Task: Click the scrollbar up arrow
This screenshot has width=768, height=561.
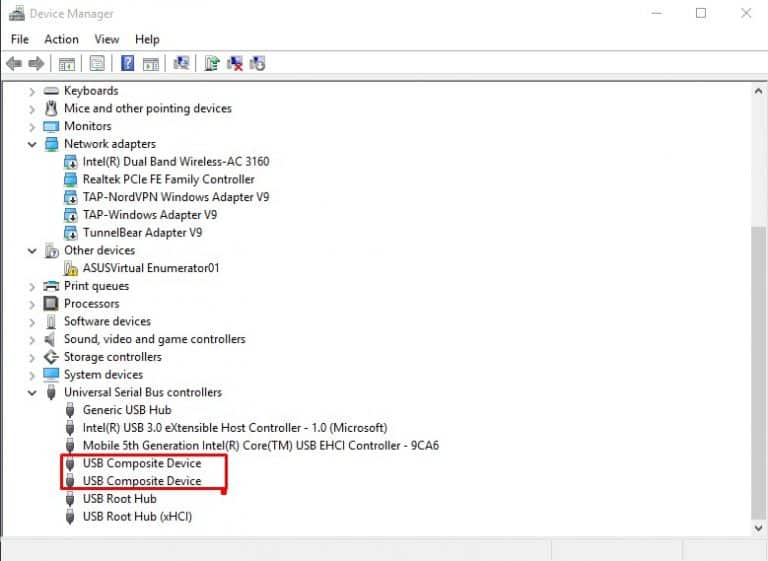Action: coord(758,91)
